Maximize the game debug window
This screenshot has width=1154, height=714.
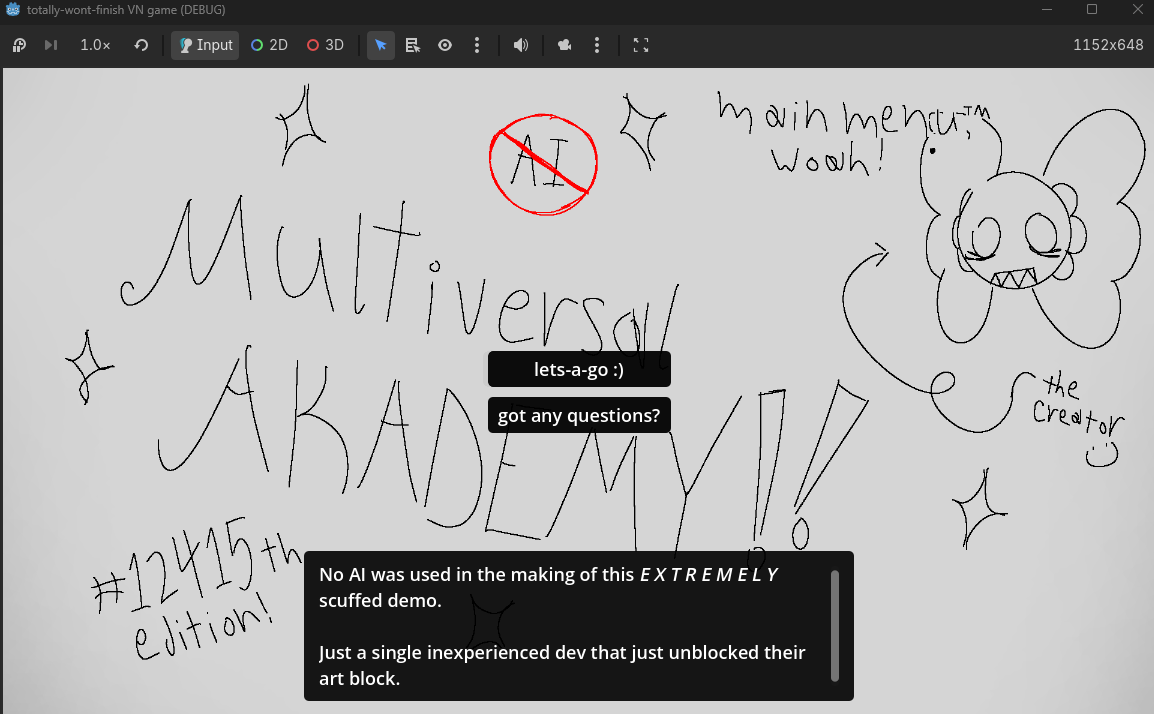[1092, 10]
